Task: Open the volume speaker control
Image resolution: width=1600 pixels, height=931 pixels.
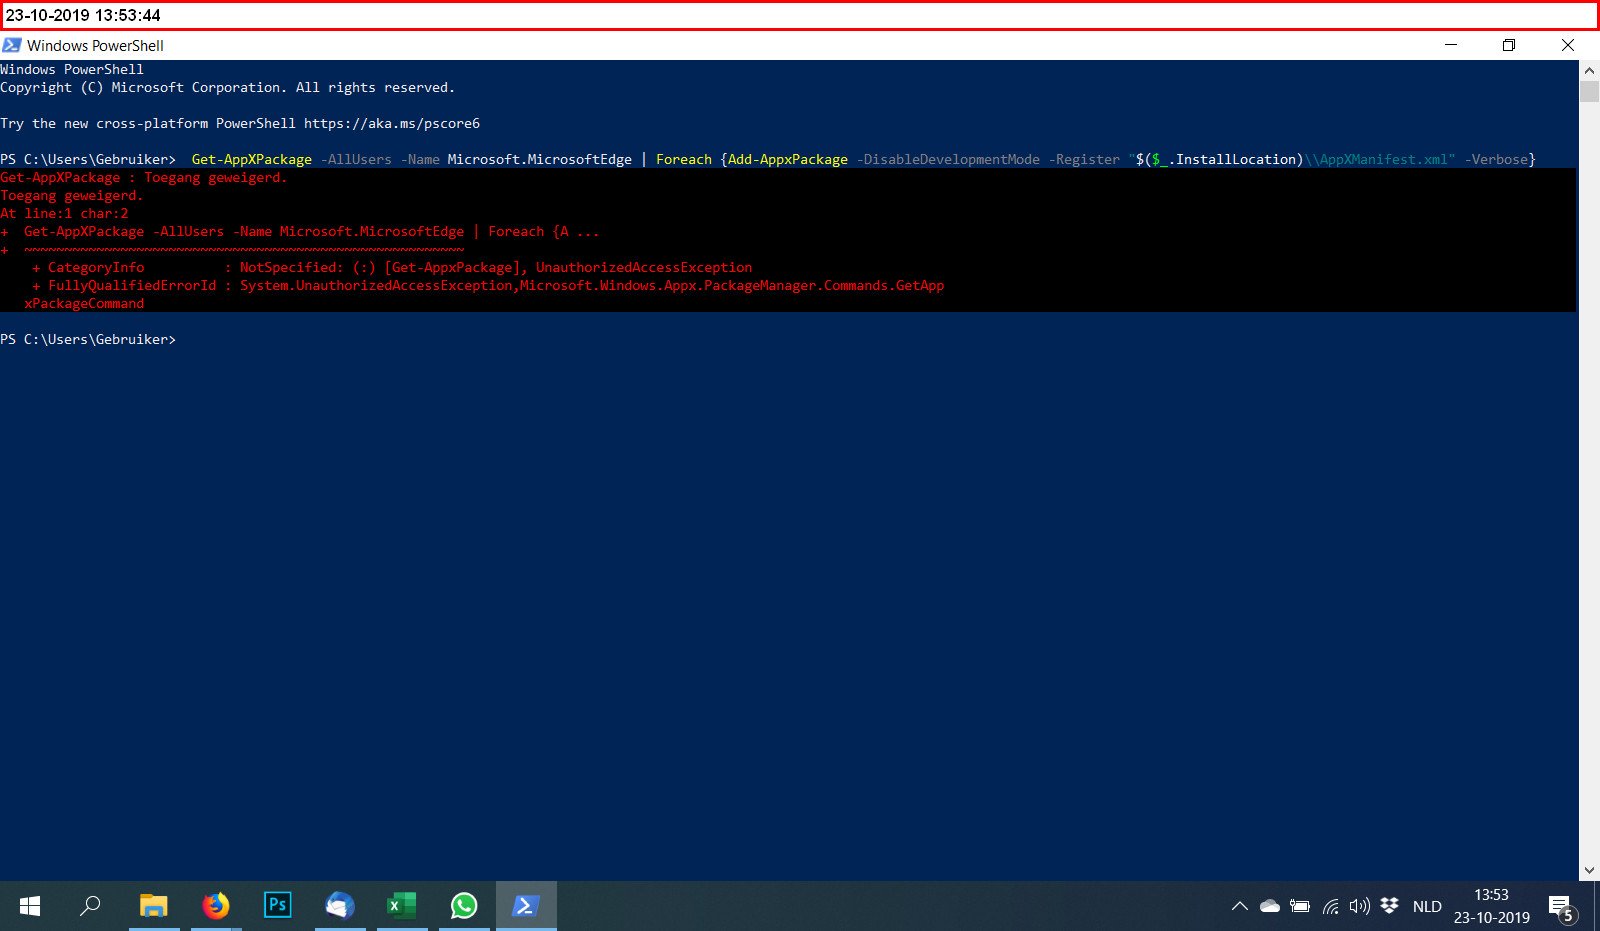Action: [x=1359, y=906]
